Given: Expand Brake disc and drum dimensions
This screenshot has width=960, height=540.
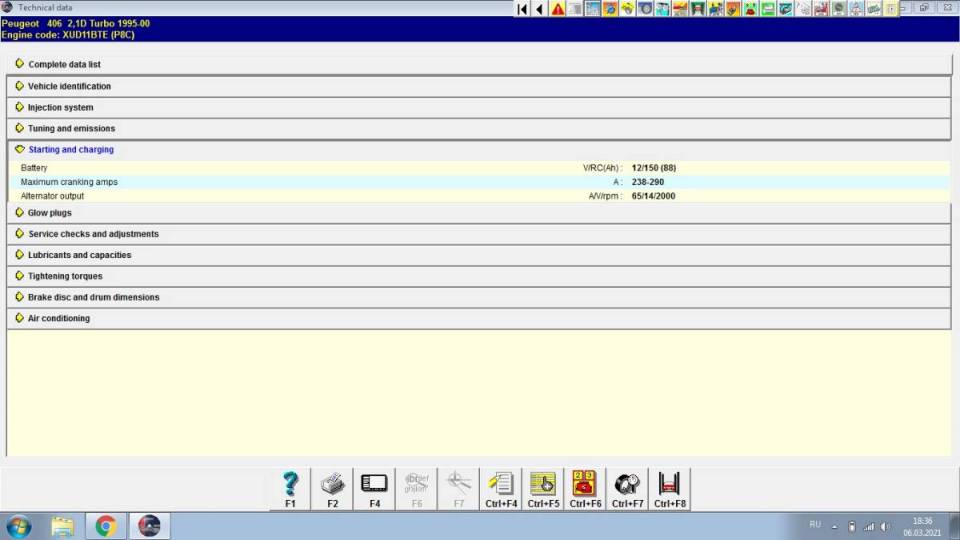Looking at the screenshot, I should (x=93, y=297).
